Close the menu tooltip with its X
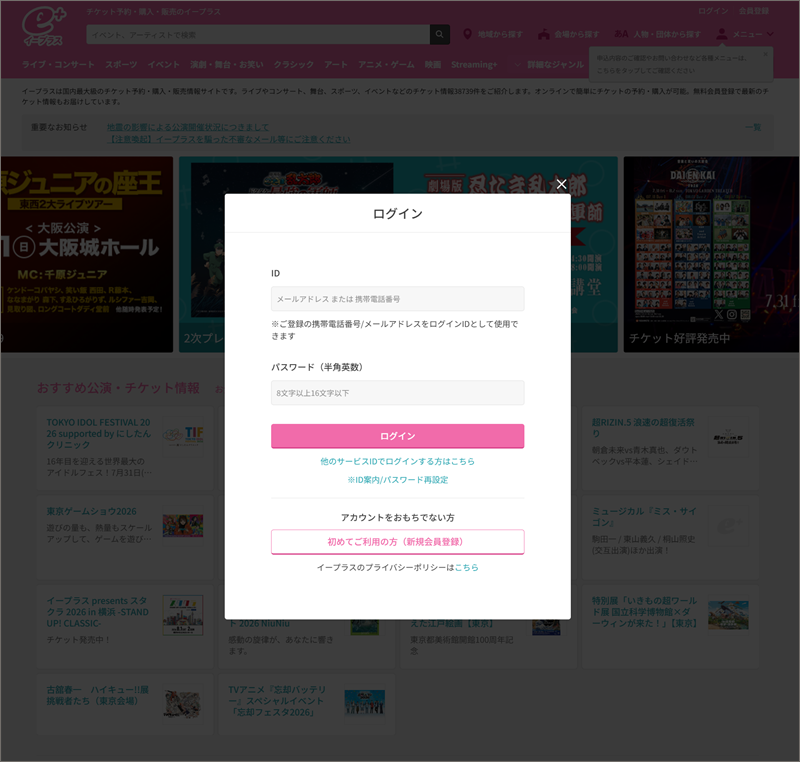This screenshot has height=762, width=800. (x=765, y=54)
